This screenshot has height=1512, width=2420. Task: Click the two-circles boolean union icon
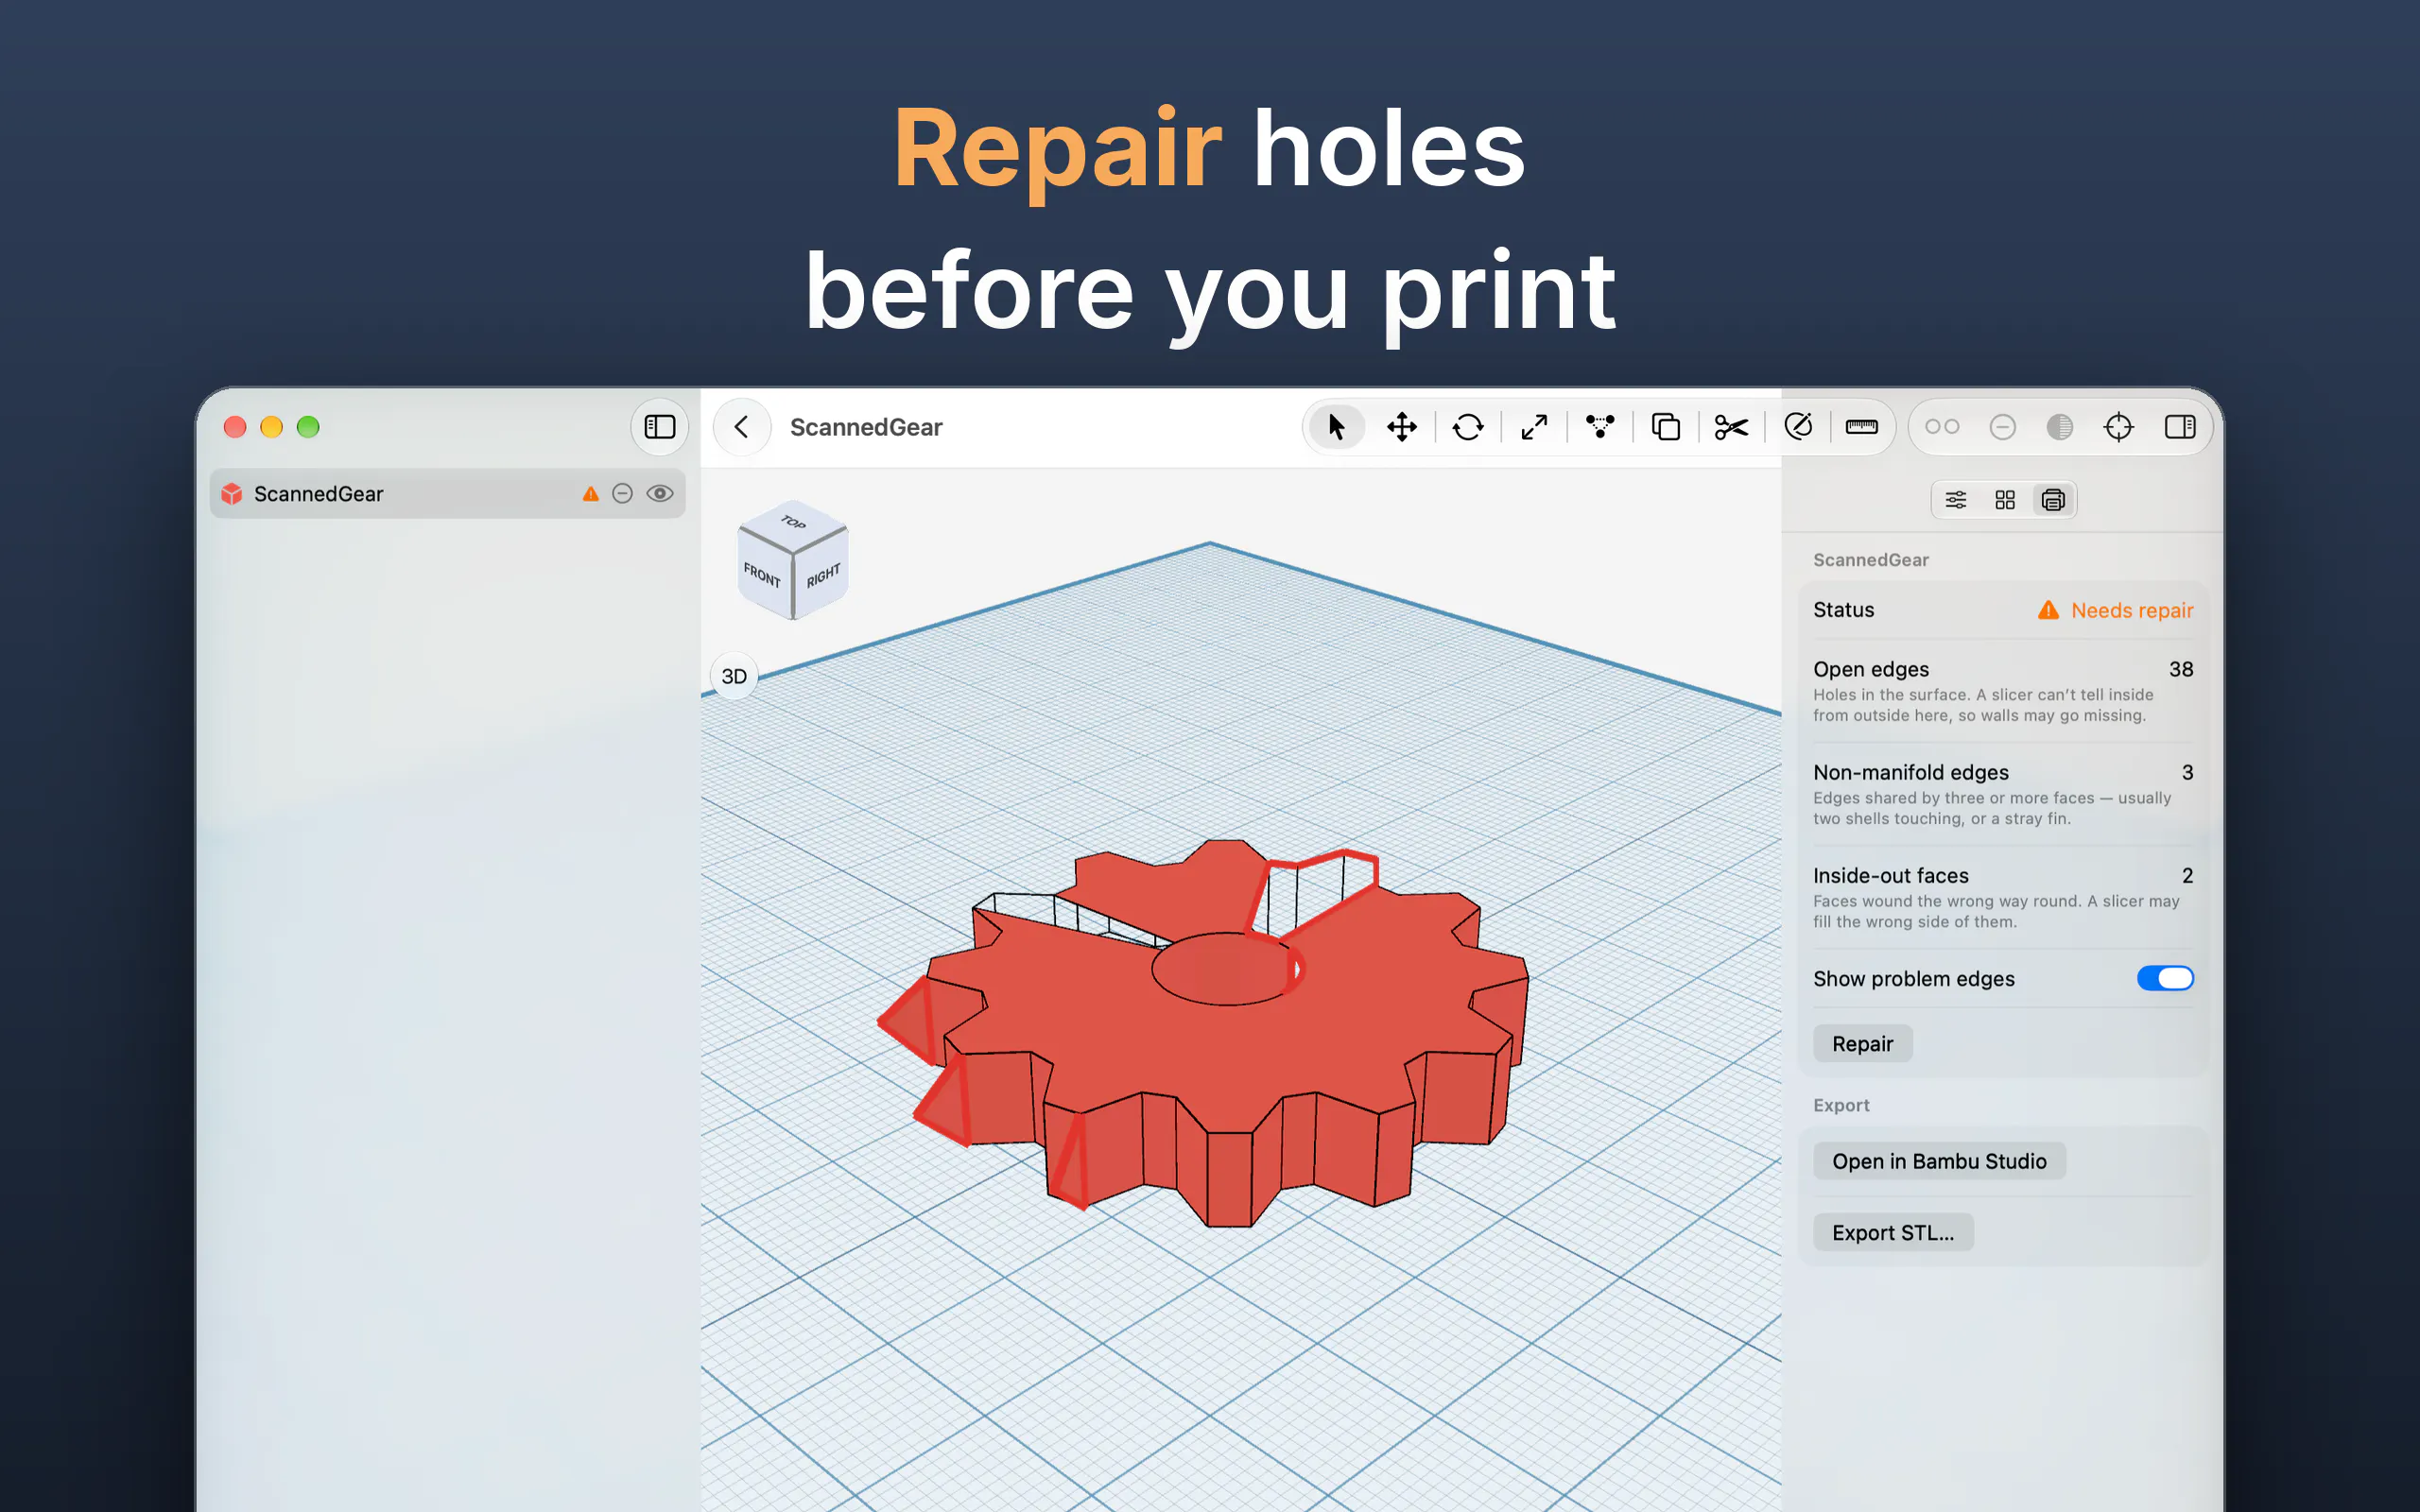point(1942,427)
